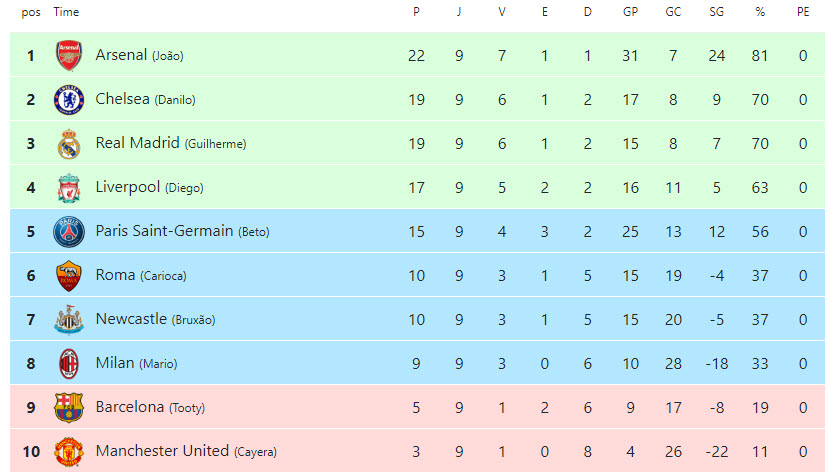Click the Real Madrid crest
Viewport: 827px width, 475px height.
point(68,143)
